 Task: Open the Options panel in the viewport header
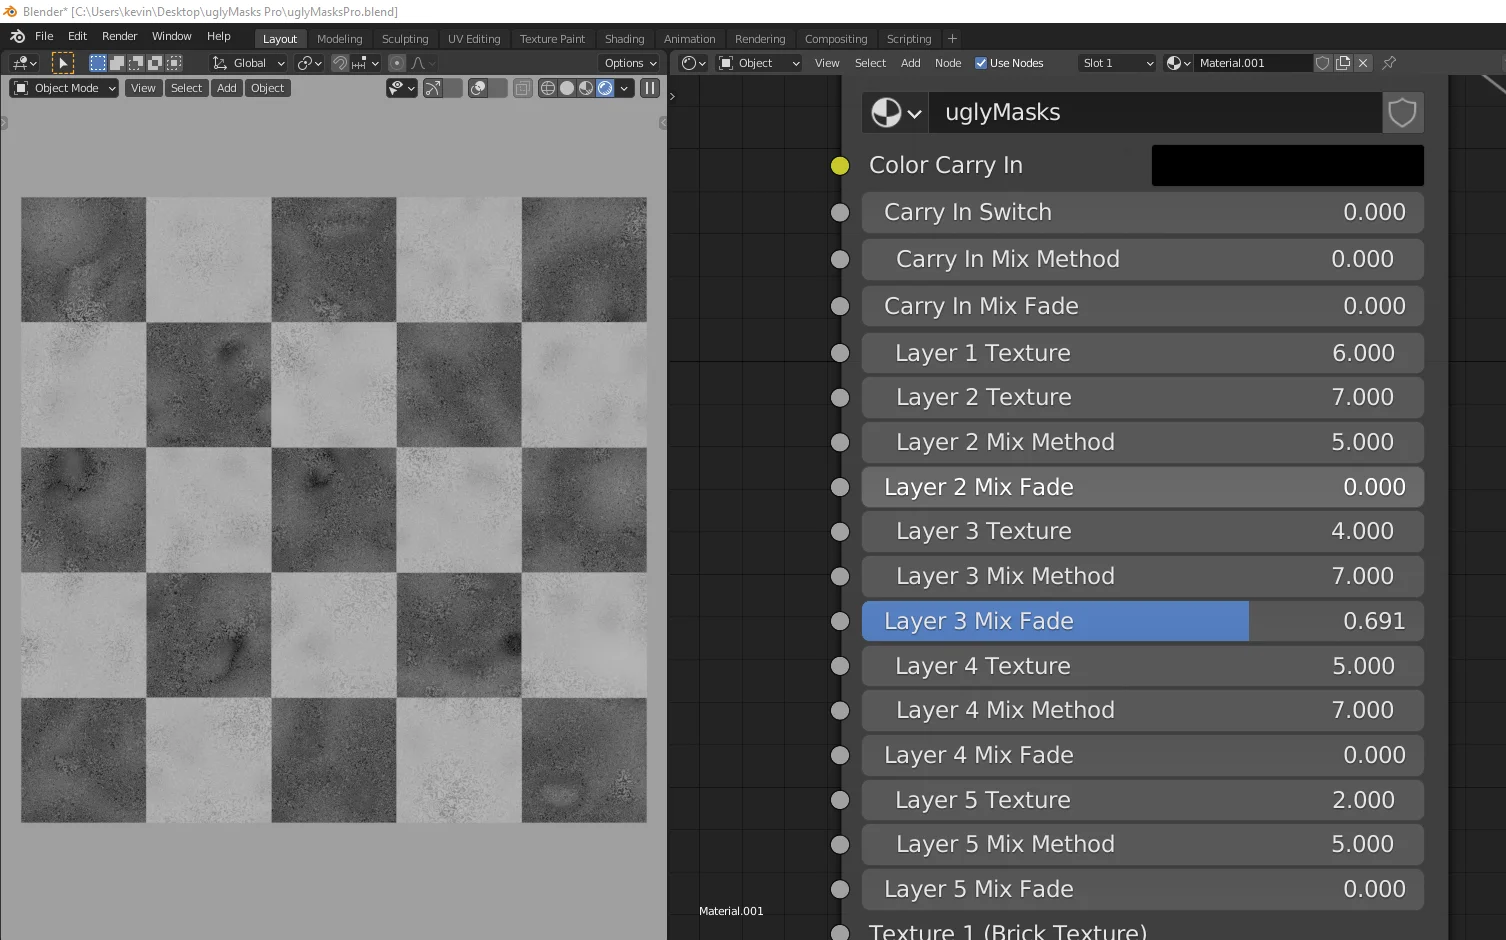(x=628, y=62)
